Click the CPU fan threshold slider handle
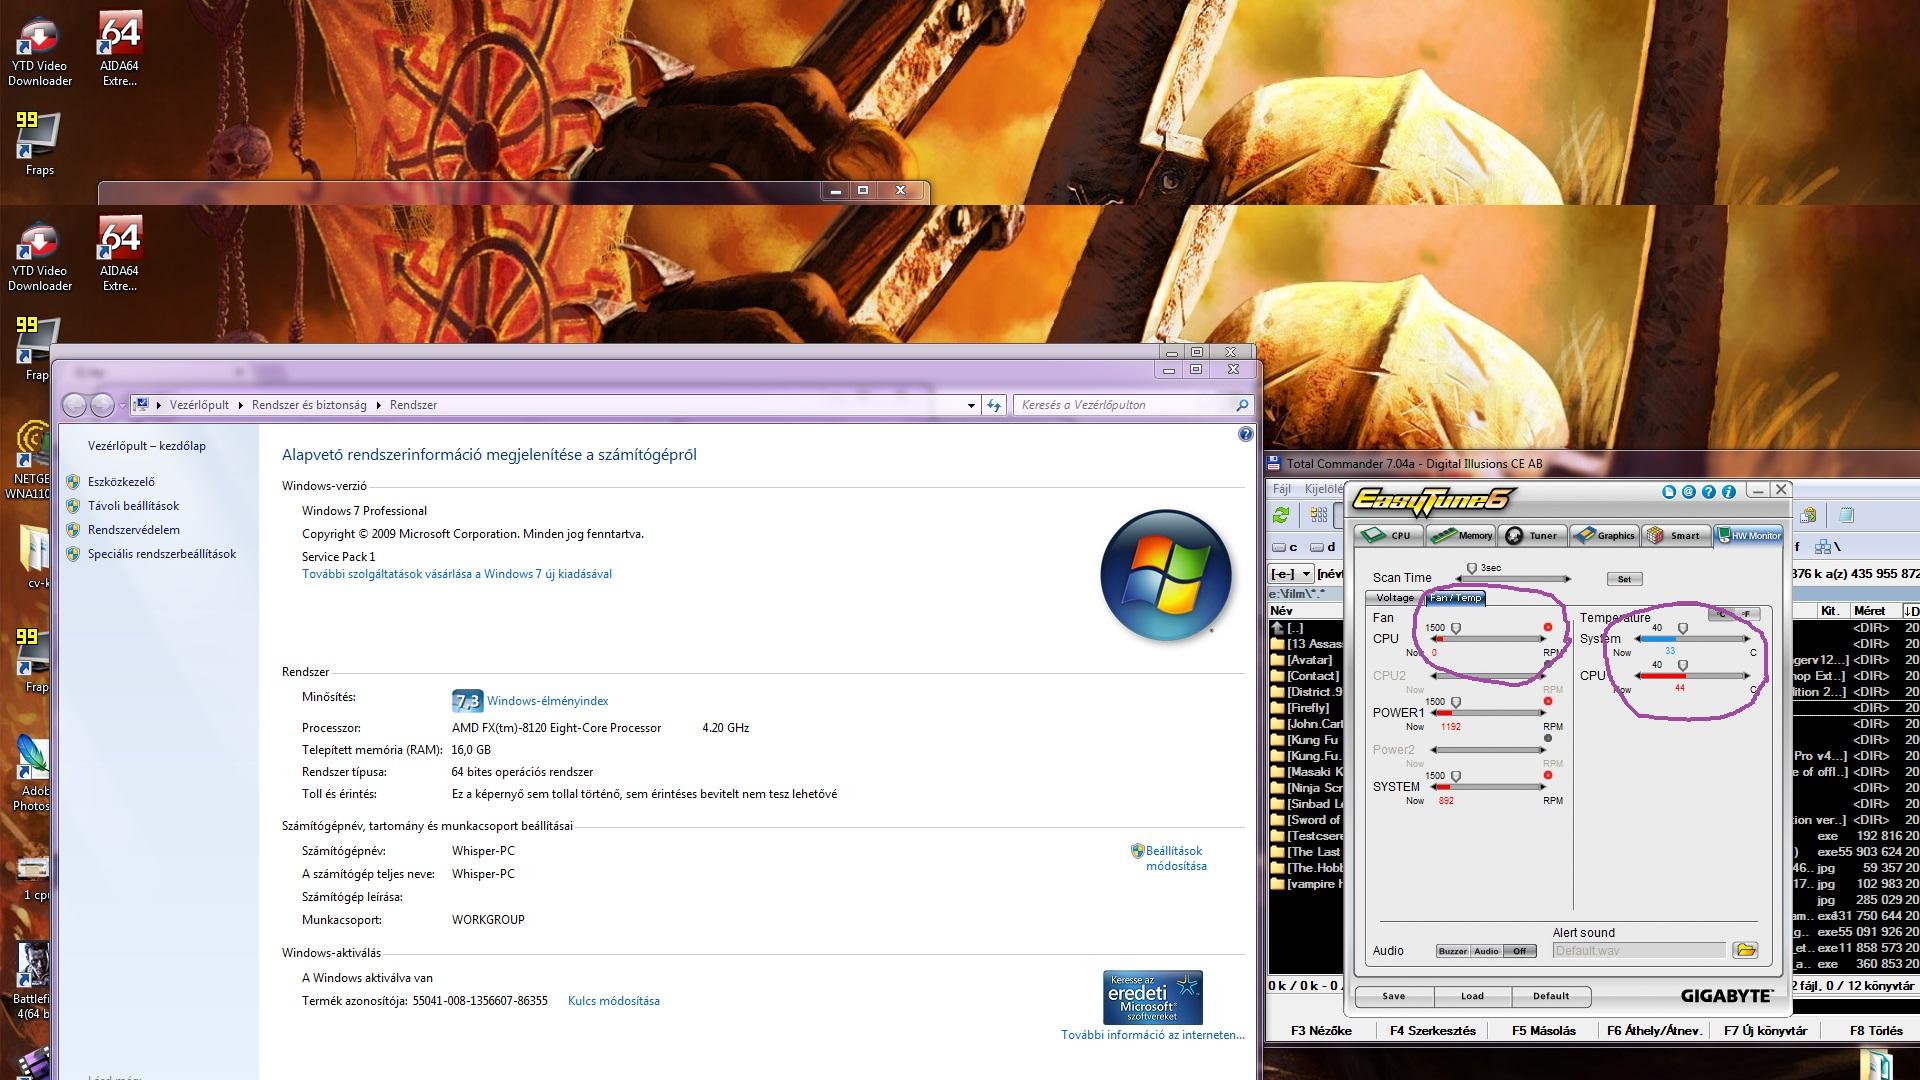This screenshot has width=1920, height=1080. point(1456,629)
